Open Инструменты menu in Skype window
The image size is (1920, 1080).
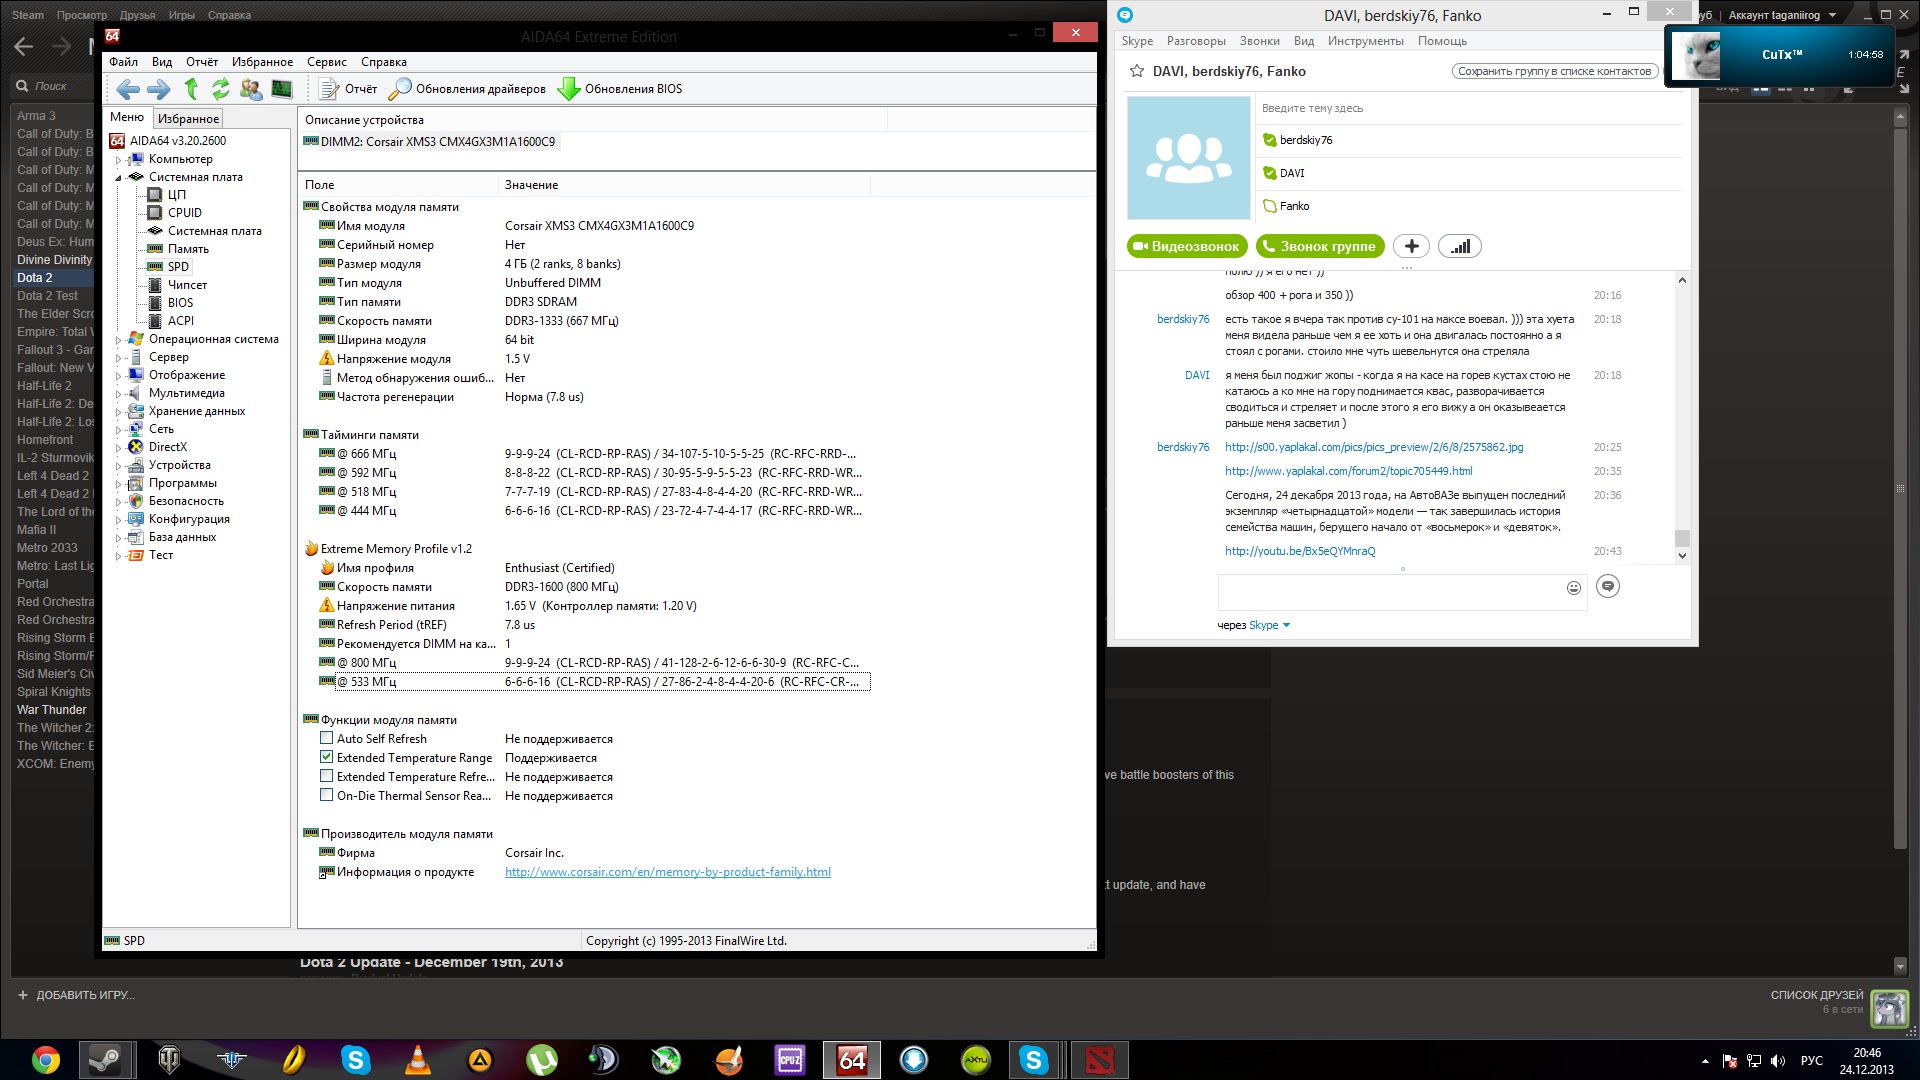(x=1365, y=41)
